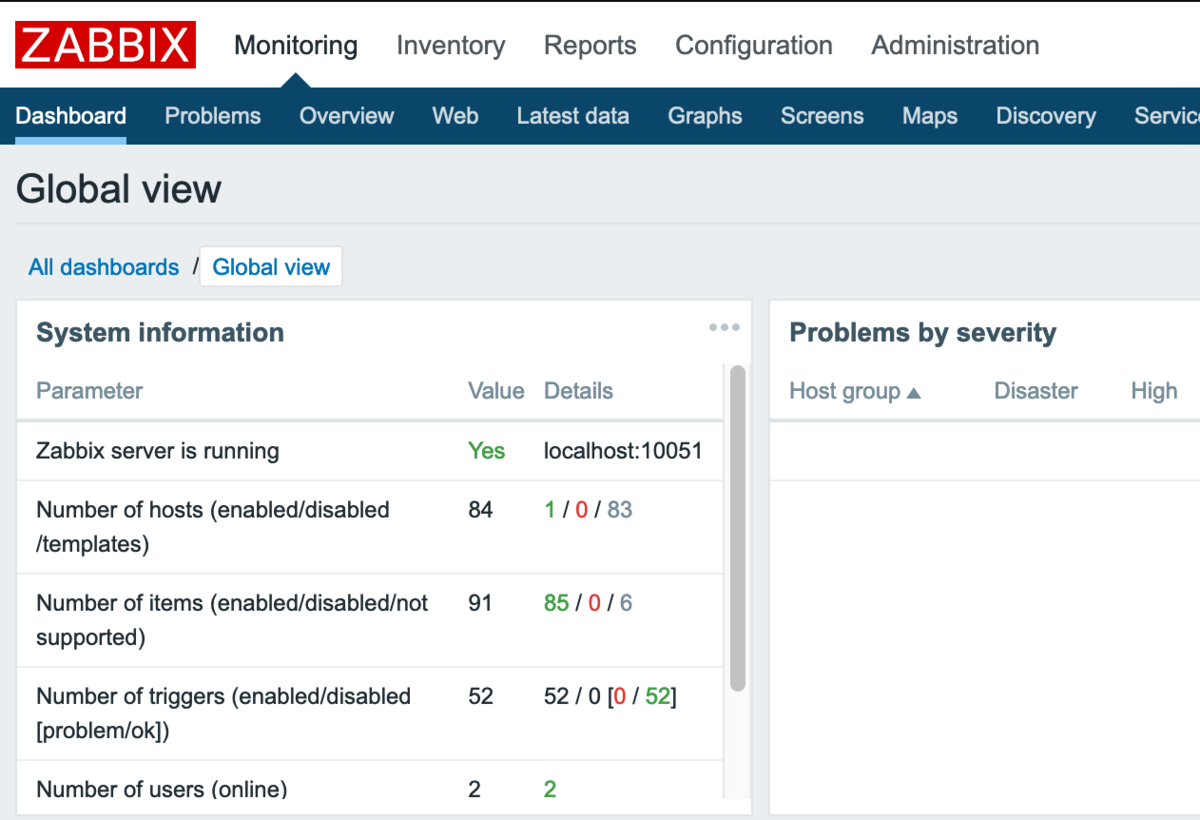1200x820 pixels.
Task: Click the 'Number of users (online)' label
Action: (162, 789)
